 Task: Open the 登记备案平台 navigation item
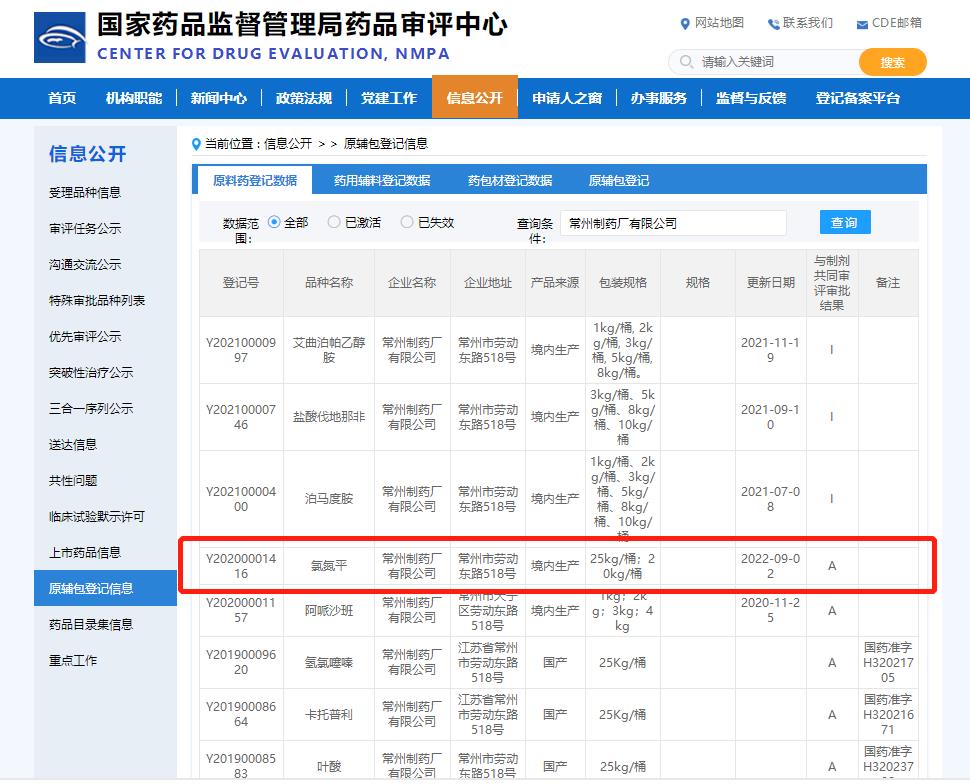tap(857, 98)
